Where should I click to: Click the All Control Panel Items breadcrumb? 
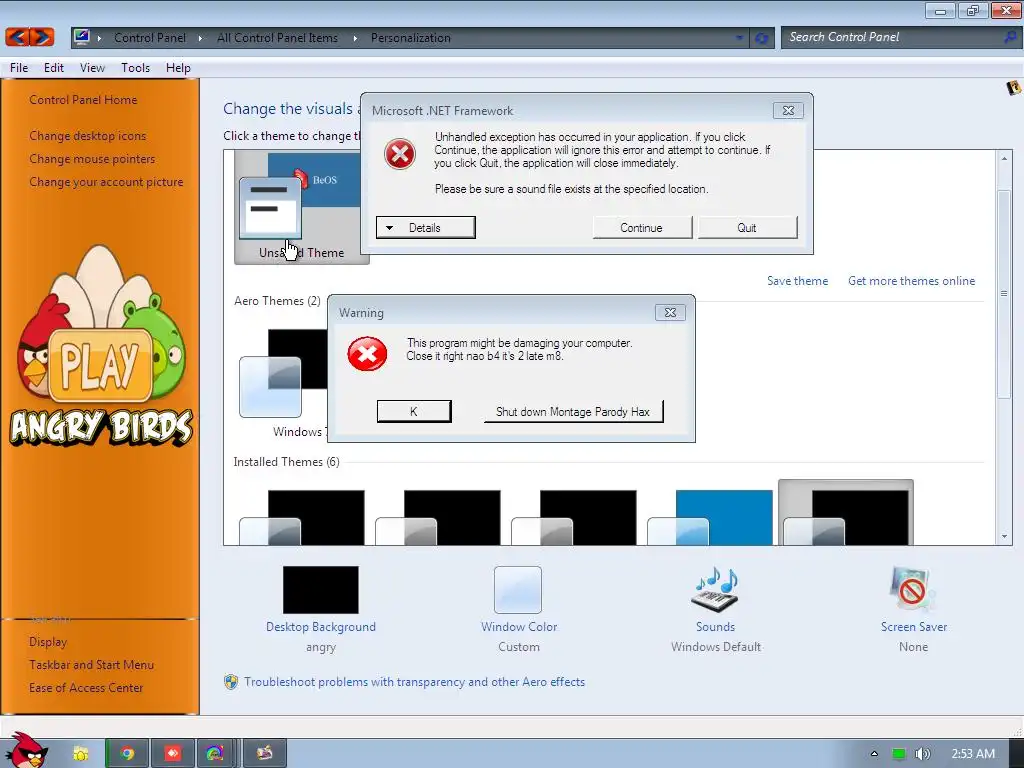coord(278,38)
